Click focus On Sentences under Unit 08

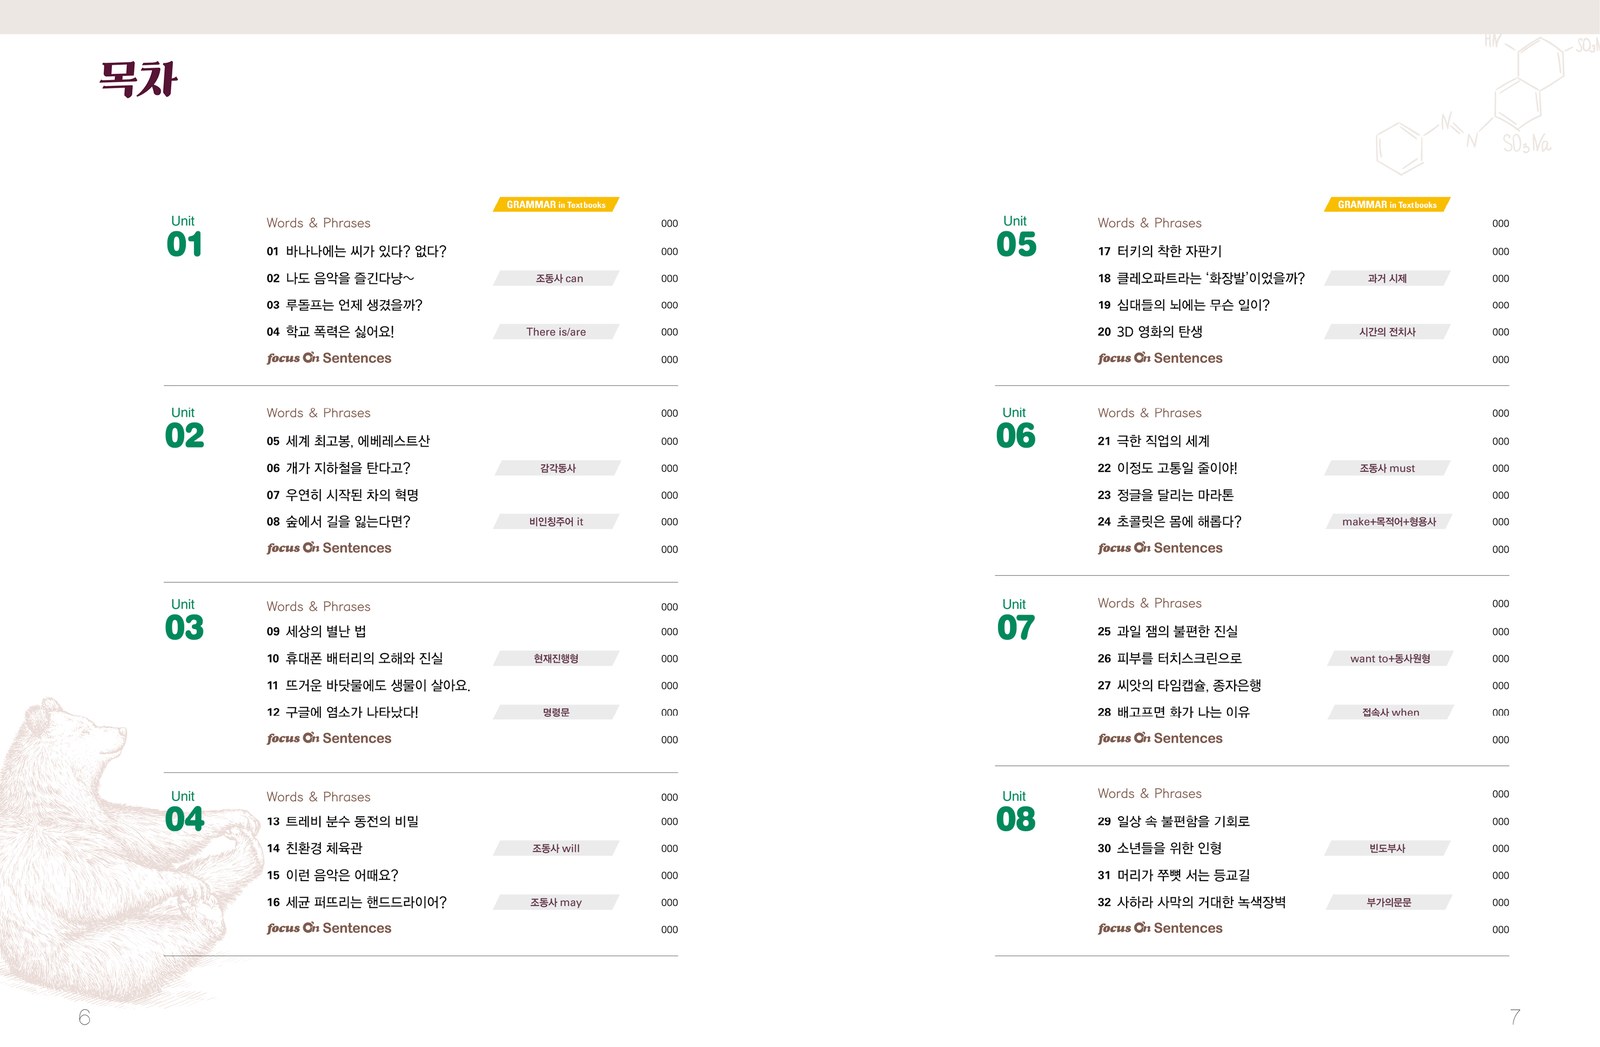pos(1160,928)
